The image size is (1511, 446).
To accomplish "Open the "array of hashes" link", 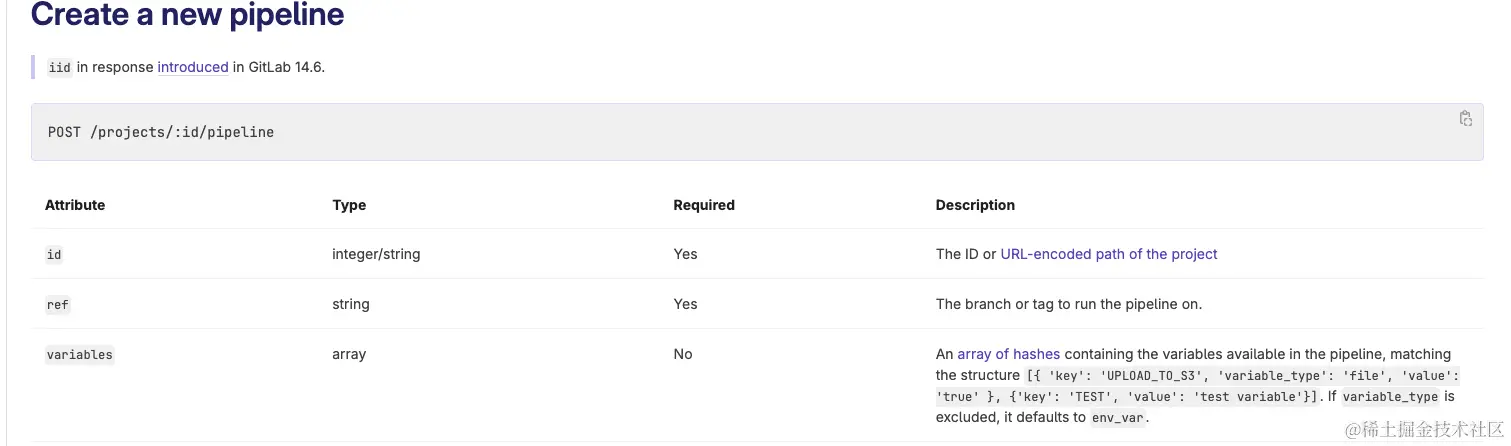I will pos(1008,354).
